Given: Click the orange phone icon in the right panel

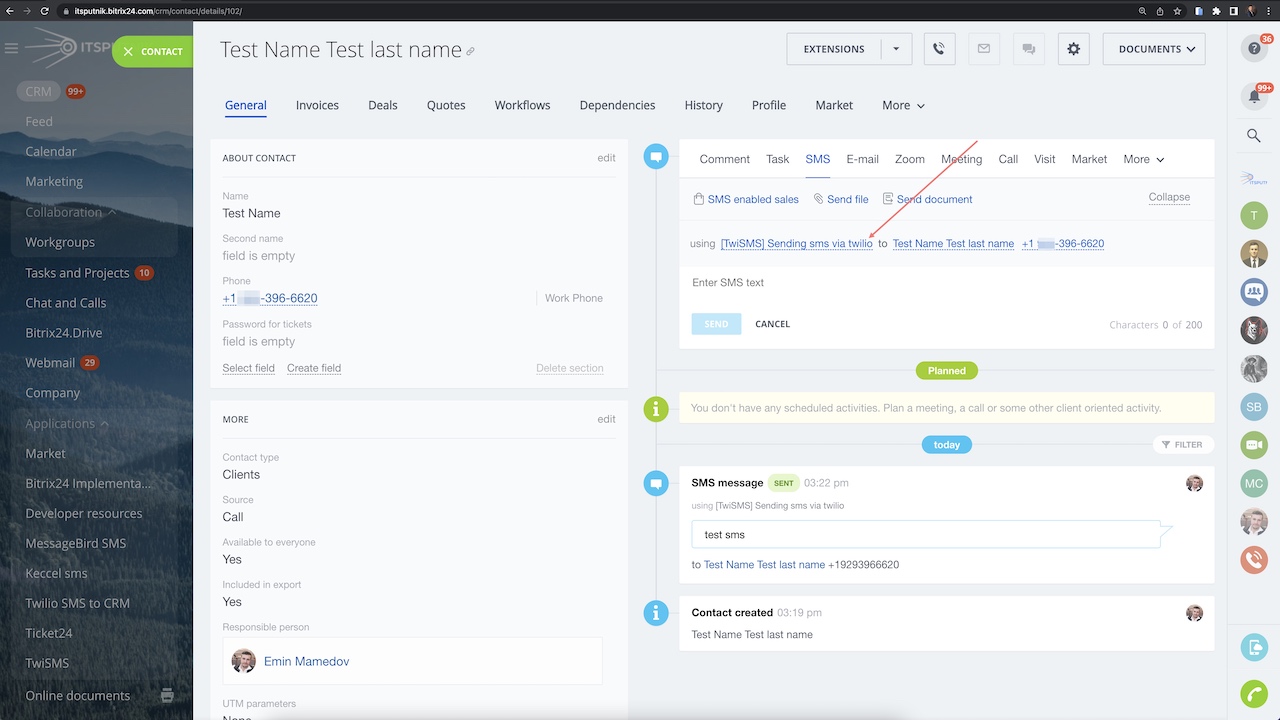Looking at the screenshot, I should pyautogui.click(x=1254, y=559).
